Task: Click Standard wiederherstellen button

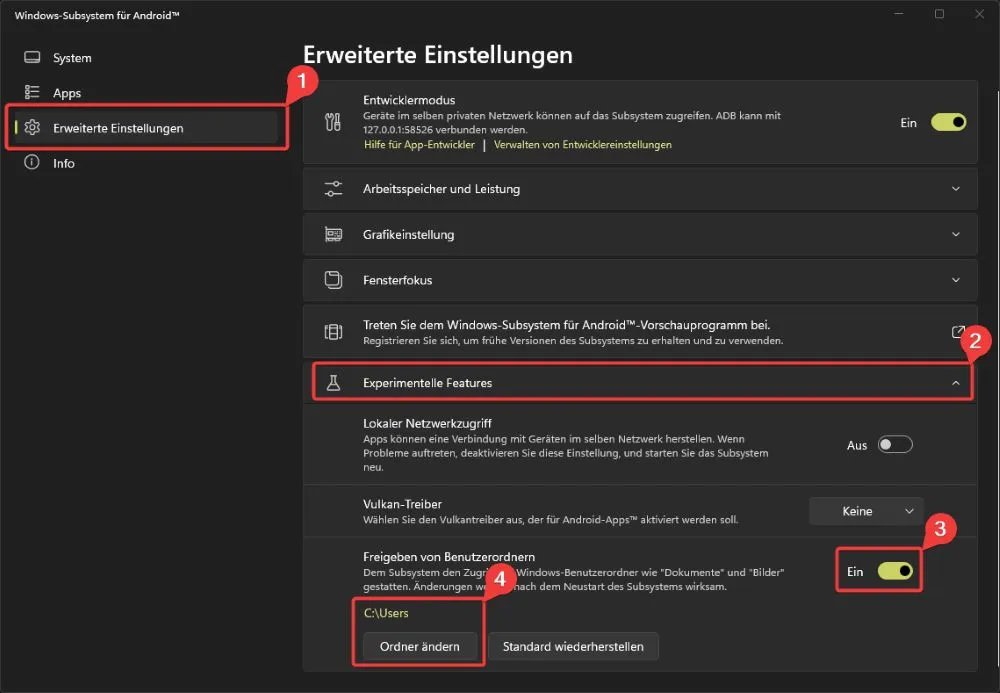Action: coord(573,646)
